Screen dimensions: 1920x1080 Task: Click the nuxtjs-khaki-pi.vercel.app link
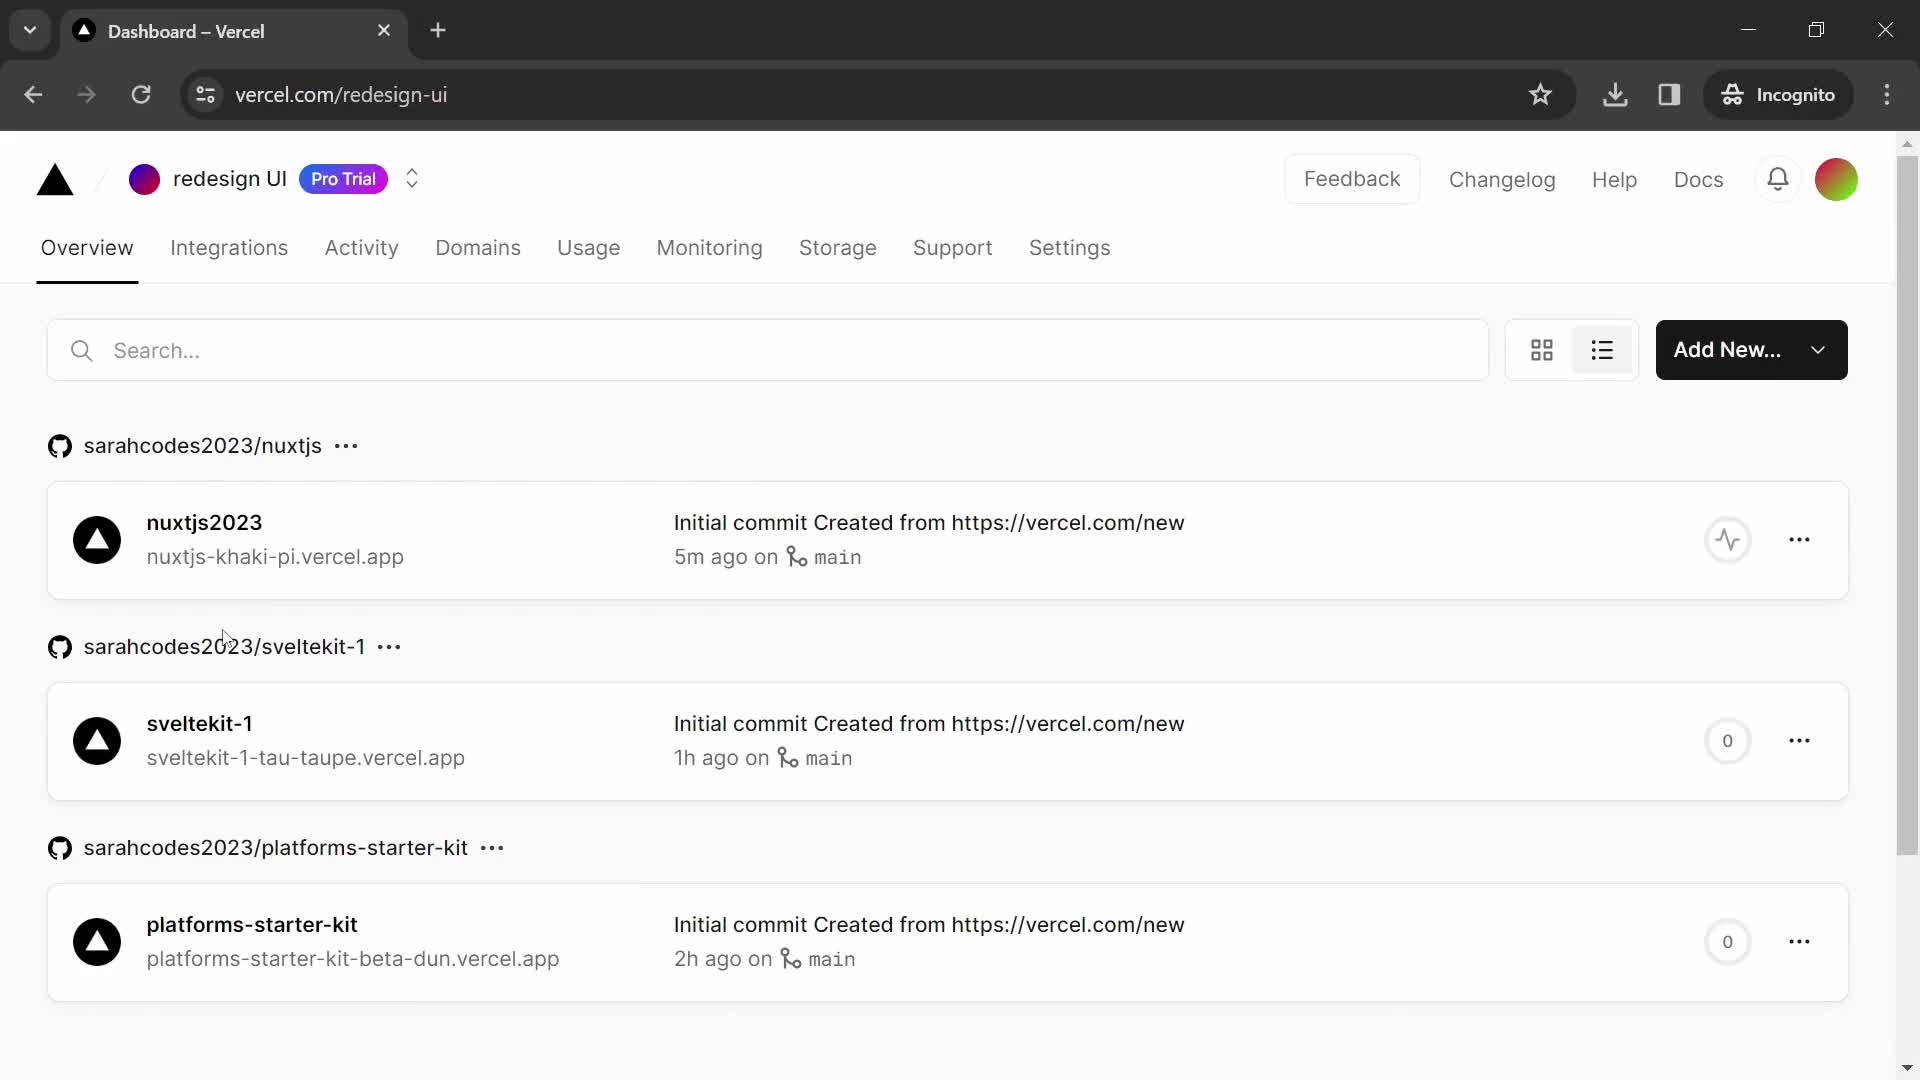point(274,556)
